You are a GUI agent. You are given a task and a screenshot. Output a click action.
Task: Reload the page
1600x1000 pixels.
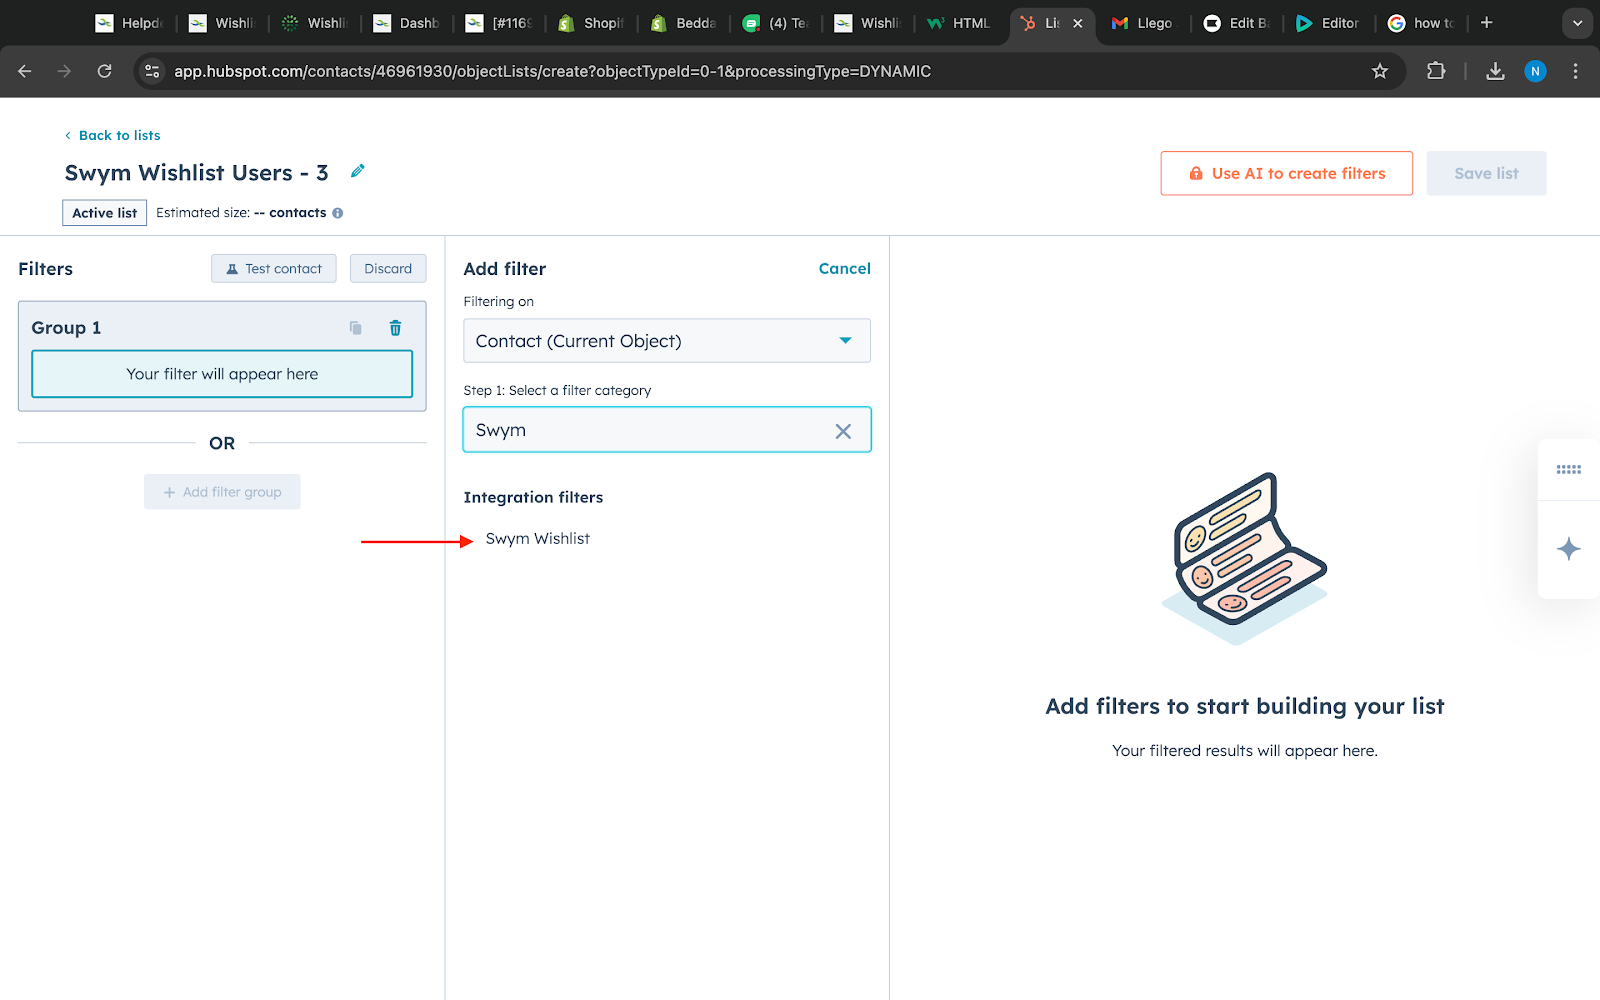pyautogui.click(x=104, y=71)
